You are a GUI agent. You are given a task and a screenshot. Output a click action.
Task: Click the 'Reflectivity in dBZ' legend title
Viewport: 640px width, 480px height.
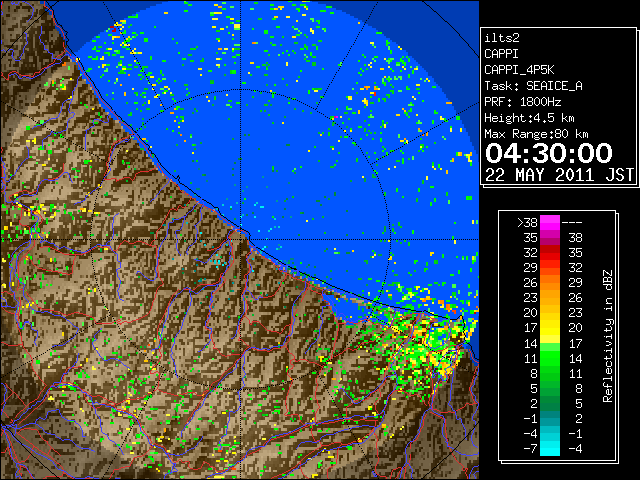(608, 336)
